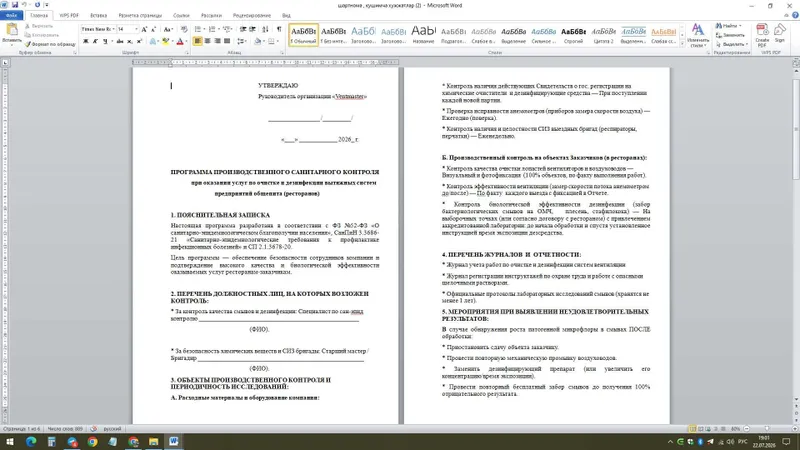This screenshot has height=450, width=800.
Task: Open Windows Start menu
Action: pos(10,441)
